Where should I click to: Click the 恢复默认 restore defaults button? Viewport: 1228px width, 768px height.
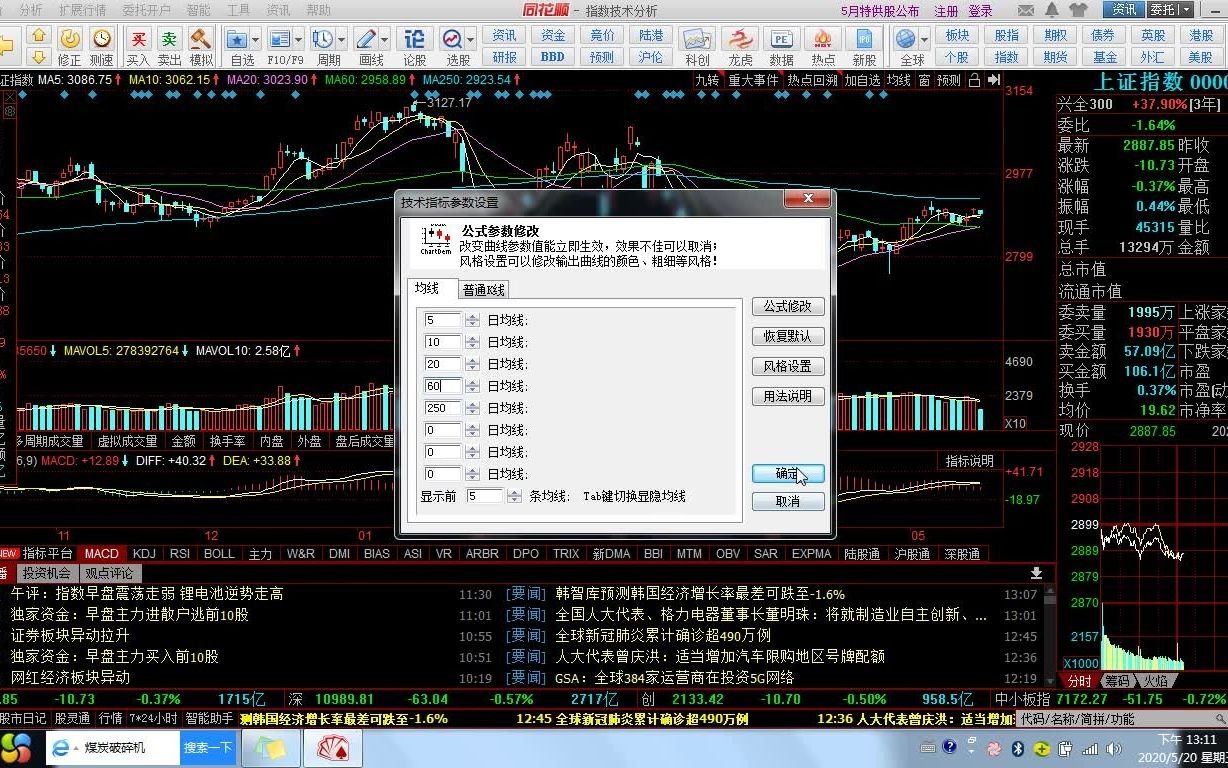tap(787, 335)
